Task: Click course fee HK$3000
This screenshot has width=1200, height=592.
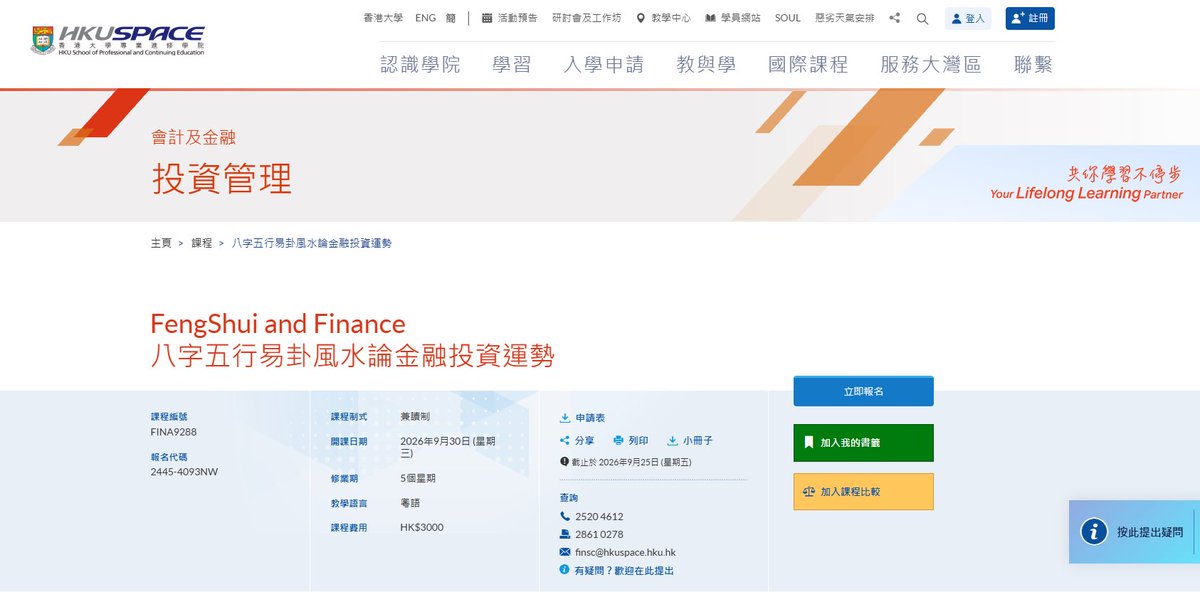Action: click(x=422, y=527)
